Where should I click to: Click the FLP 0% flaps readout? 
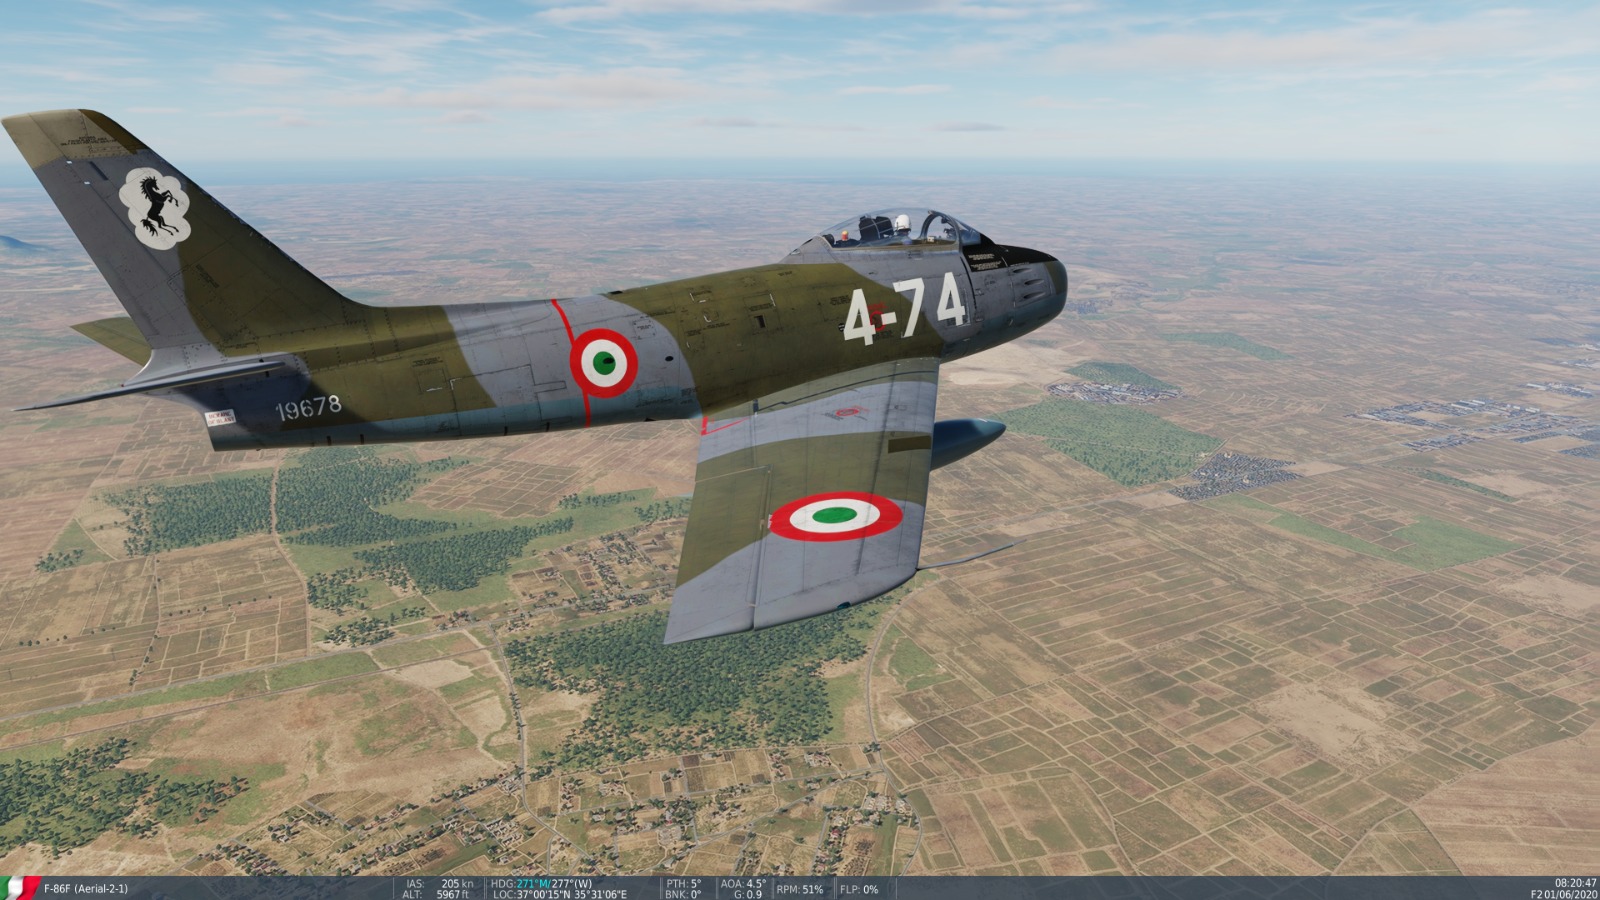tap(859, 888)
